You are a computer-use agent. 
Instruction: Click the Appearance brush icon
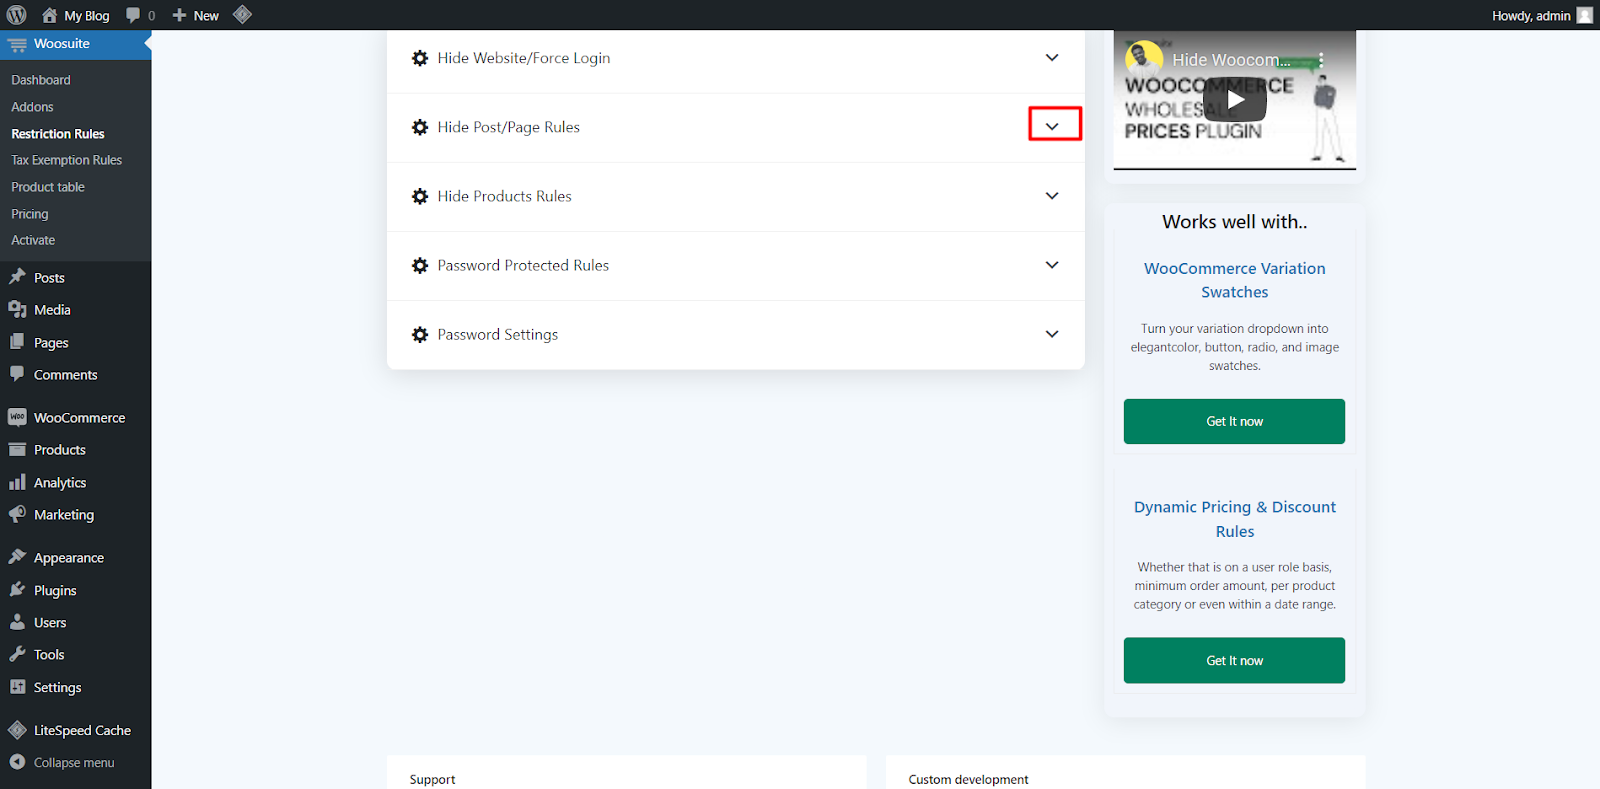point(17,557)
